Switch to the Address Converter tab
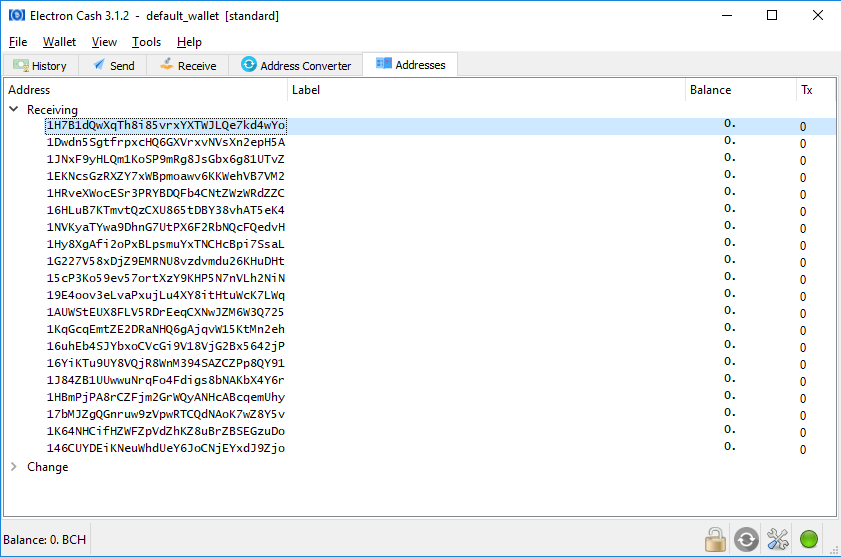The image size is (841, 557). click(x=296, y=65)
